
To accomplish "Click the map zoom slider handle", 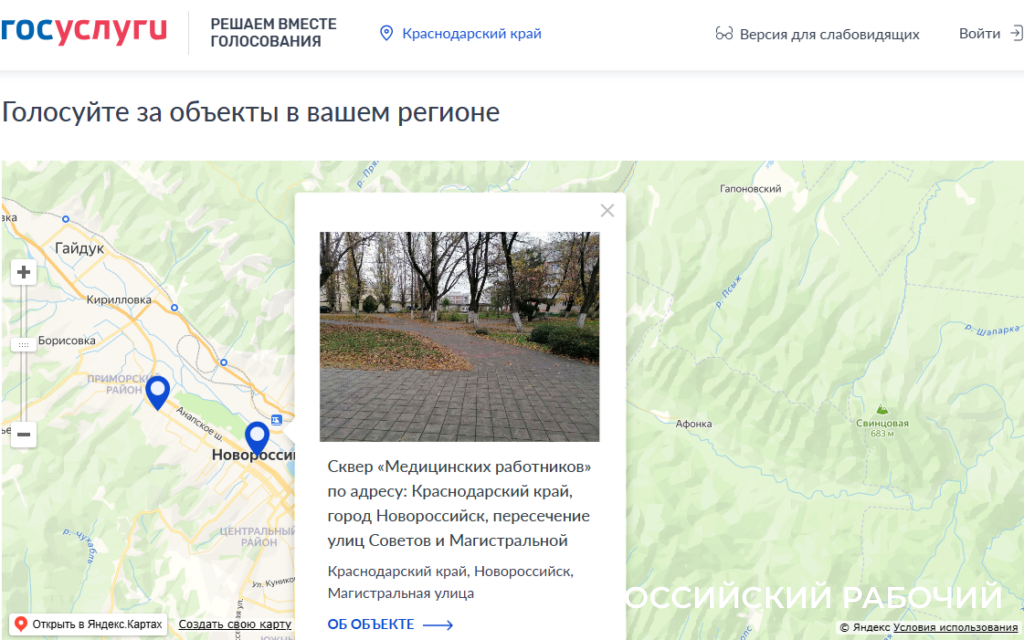I will click(x=24, y=344).
